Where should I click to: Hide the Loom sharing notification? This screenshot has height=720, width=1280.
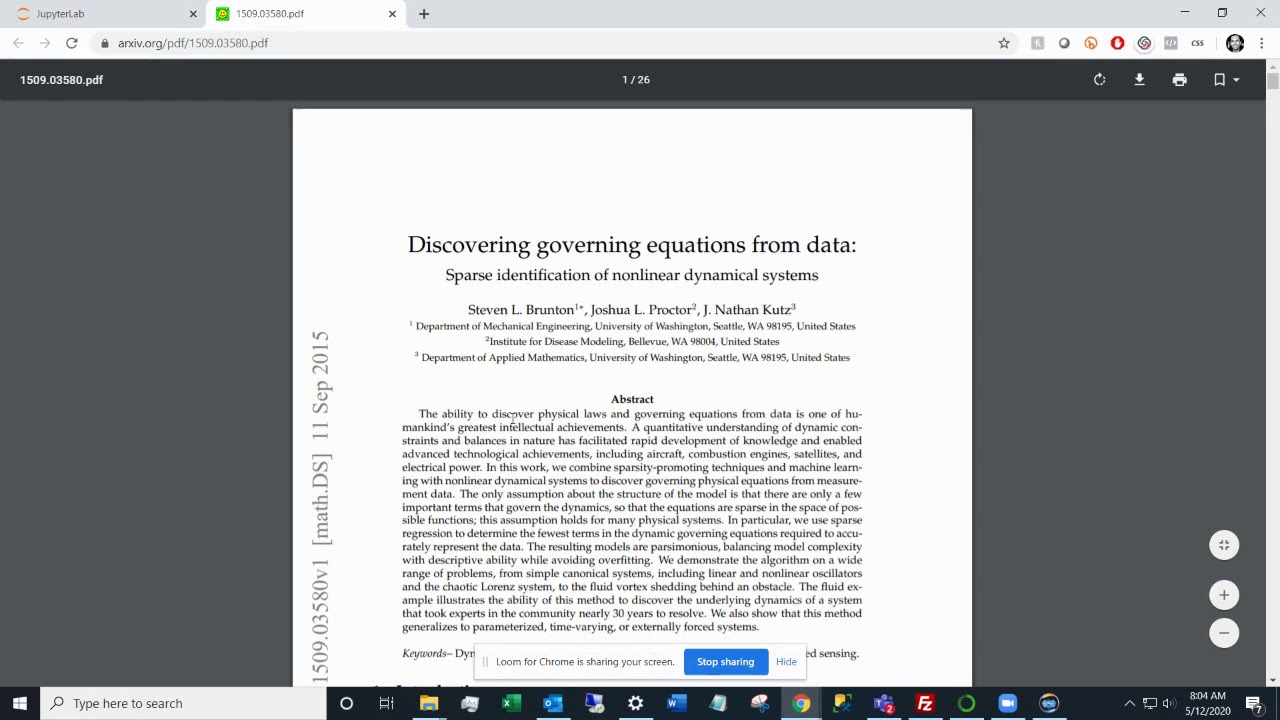point(786,662)
